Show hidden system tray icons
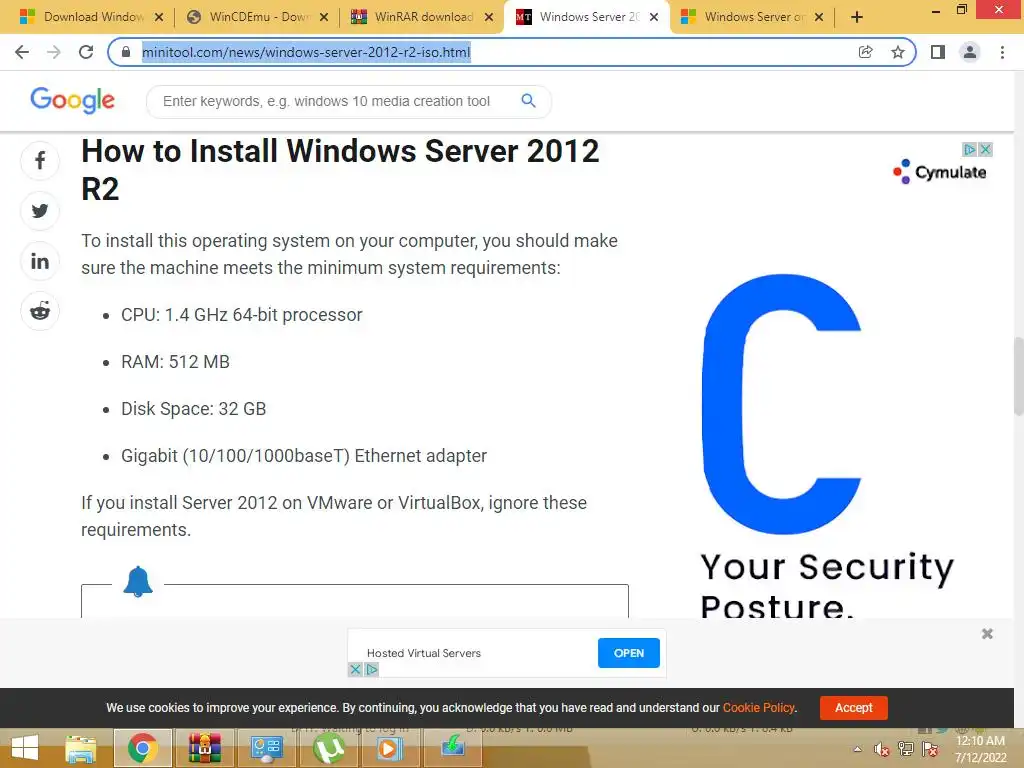1024x768 pixels. pos(857,749)
